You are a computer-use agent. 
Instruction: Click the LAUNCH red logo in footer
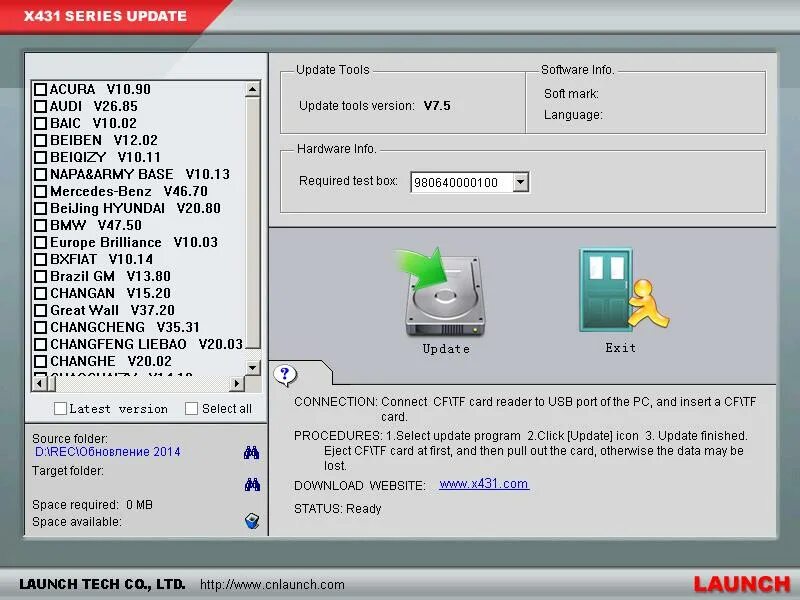742,585
